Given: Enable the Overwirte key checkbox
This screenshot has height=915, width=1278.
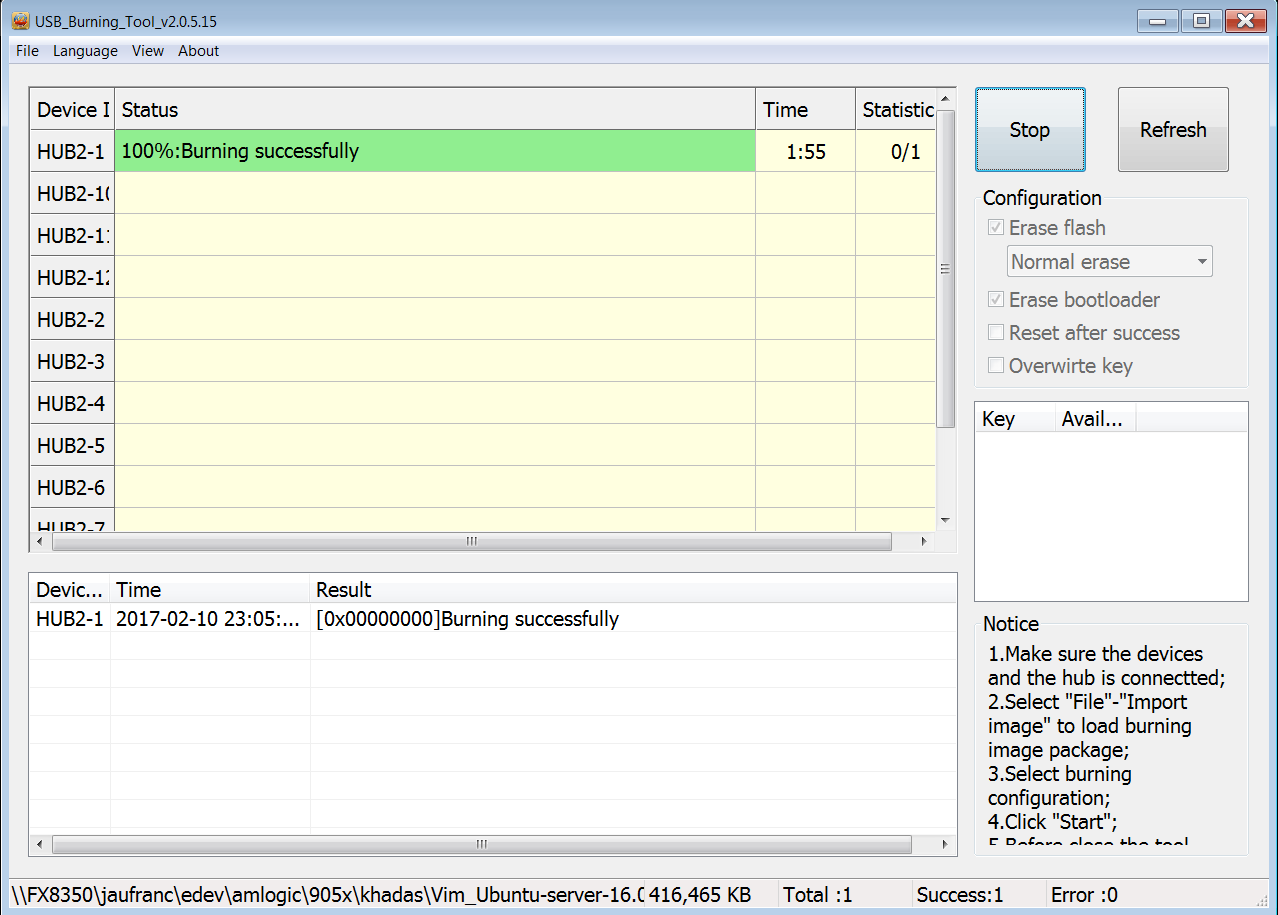Looking at the screenshot, I should (x=996, y=365).
